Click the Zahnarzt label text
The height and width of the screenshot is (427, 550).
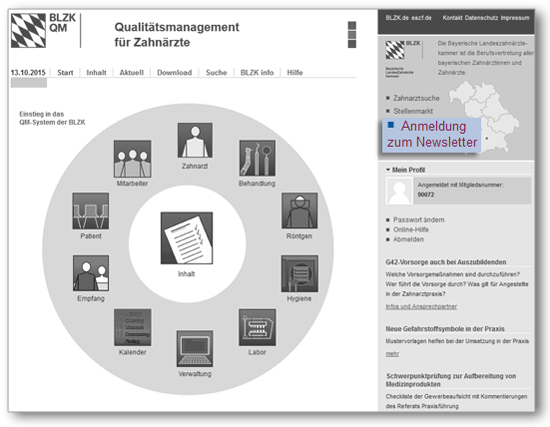[x=195, y=166]
